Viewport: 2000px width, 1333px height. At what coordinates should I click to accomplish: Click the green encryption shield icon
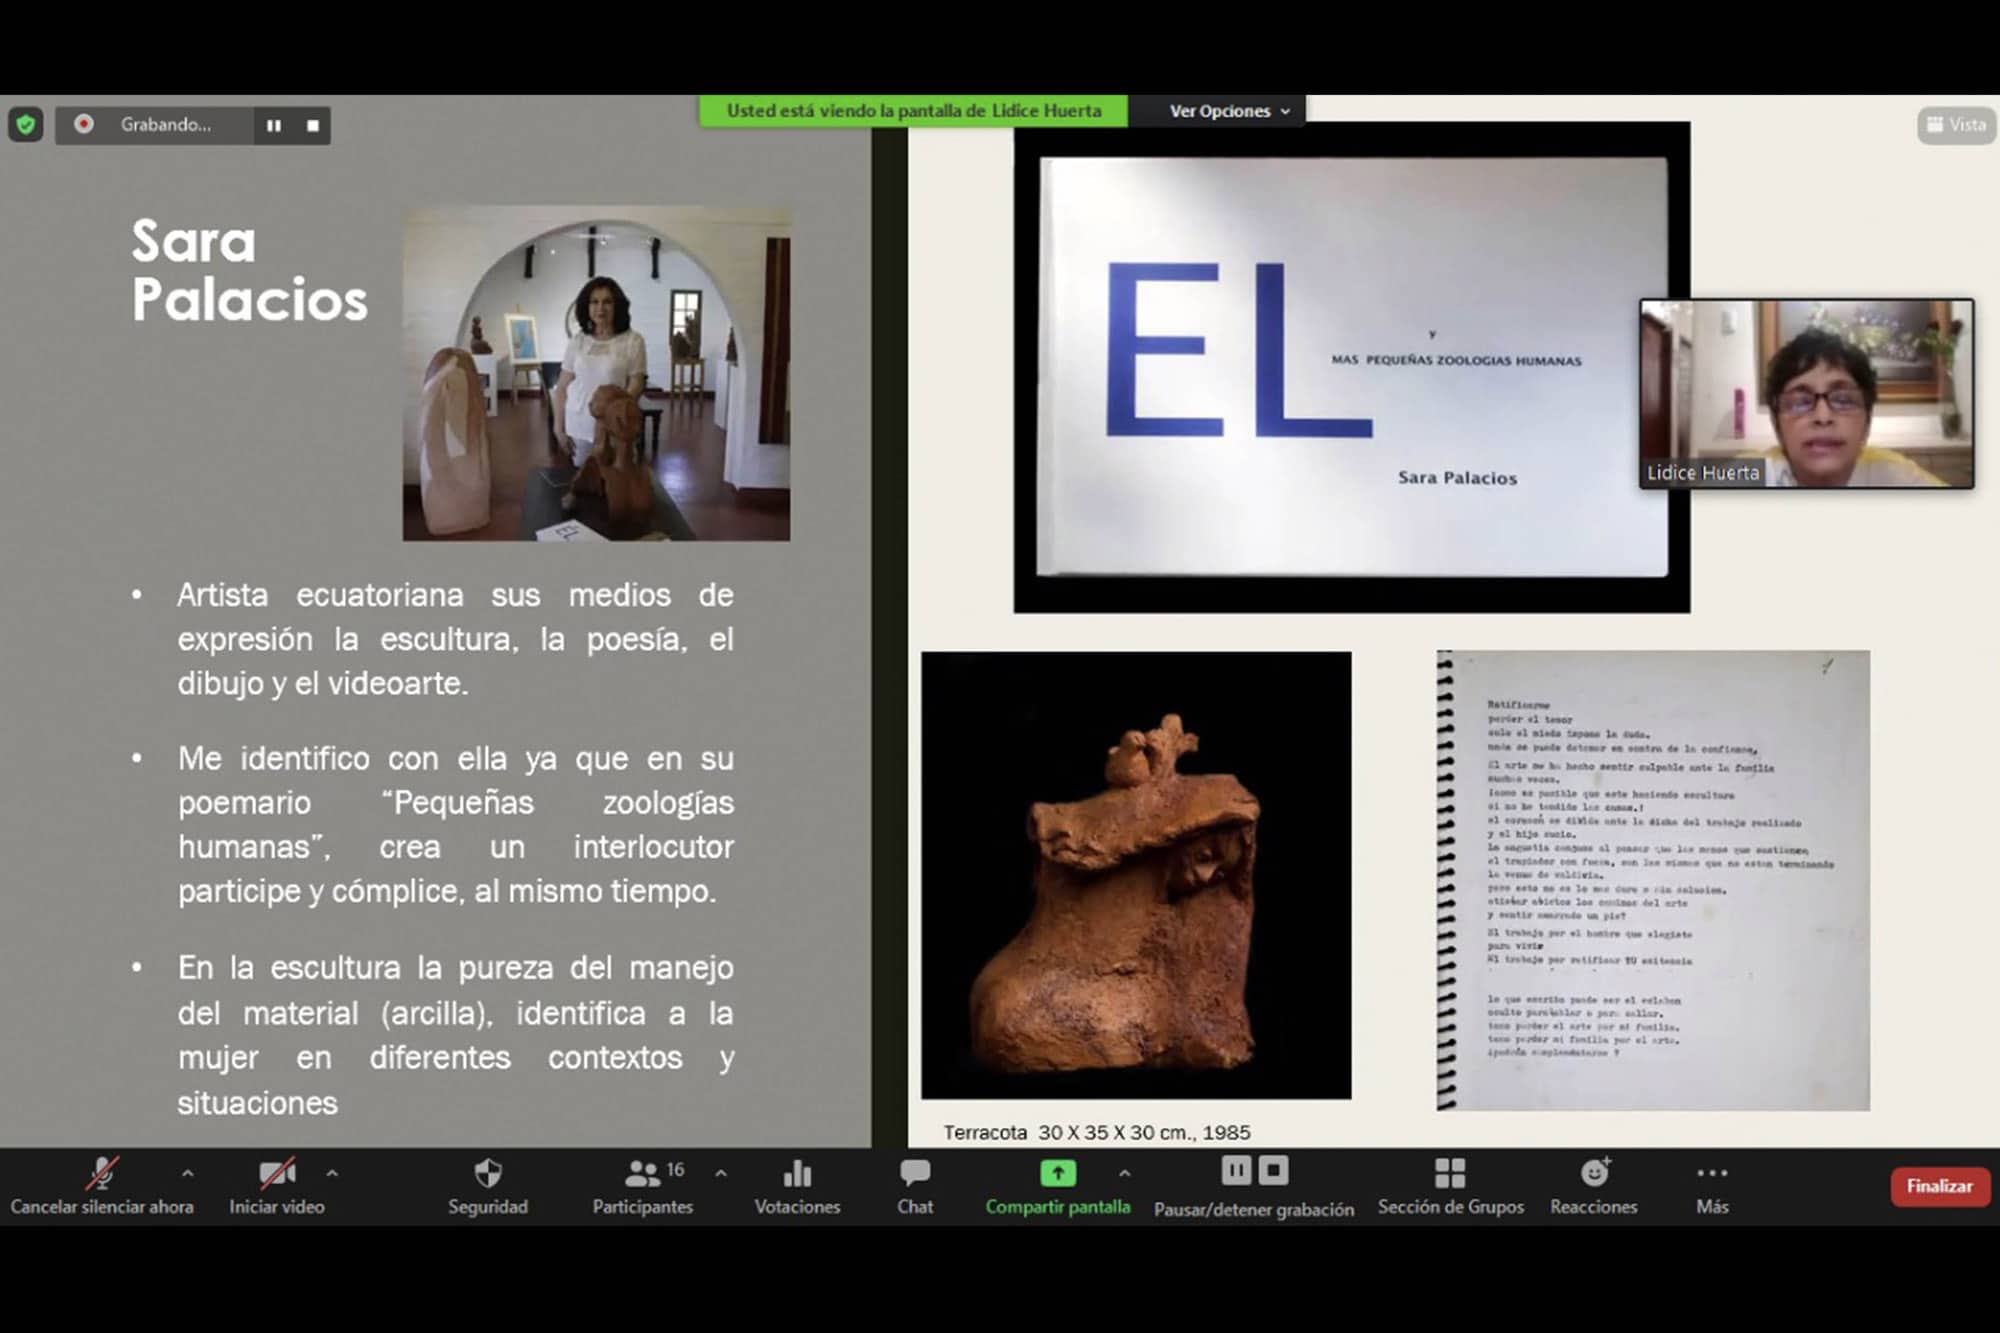click(x=26, y=125)
